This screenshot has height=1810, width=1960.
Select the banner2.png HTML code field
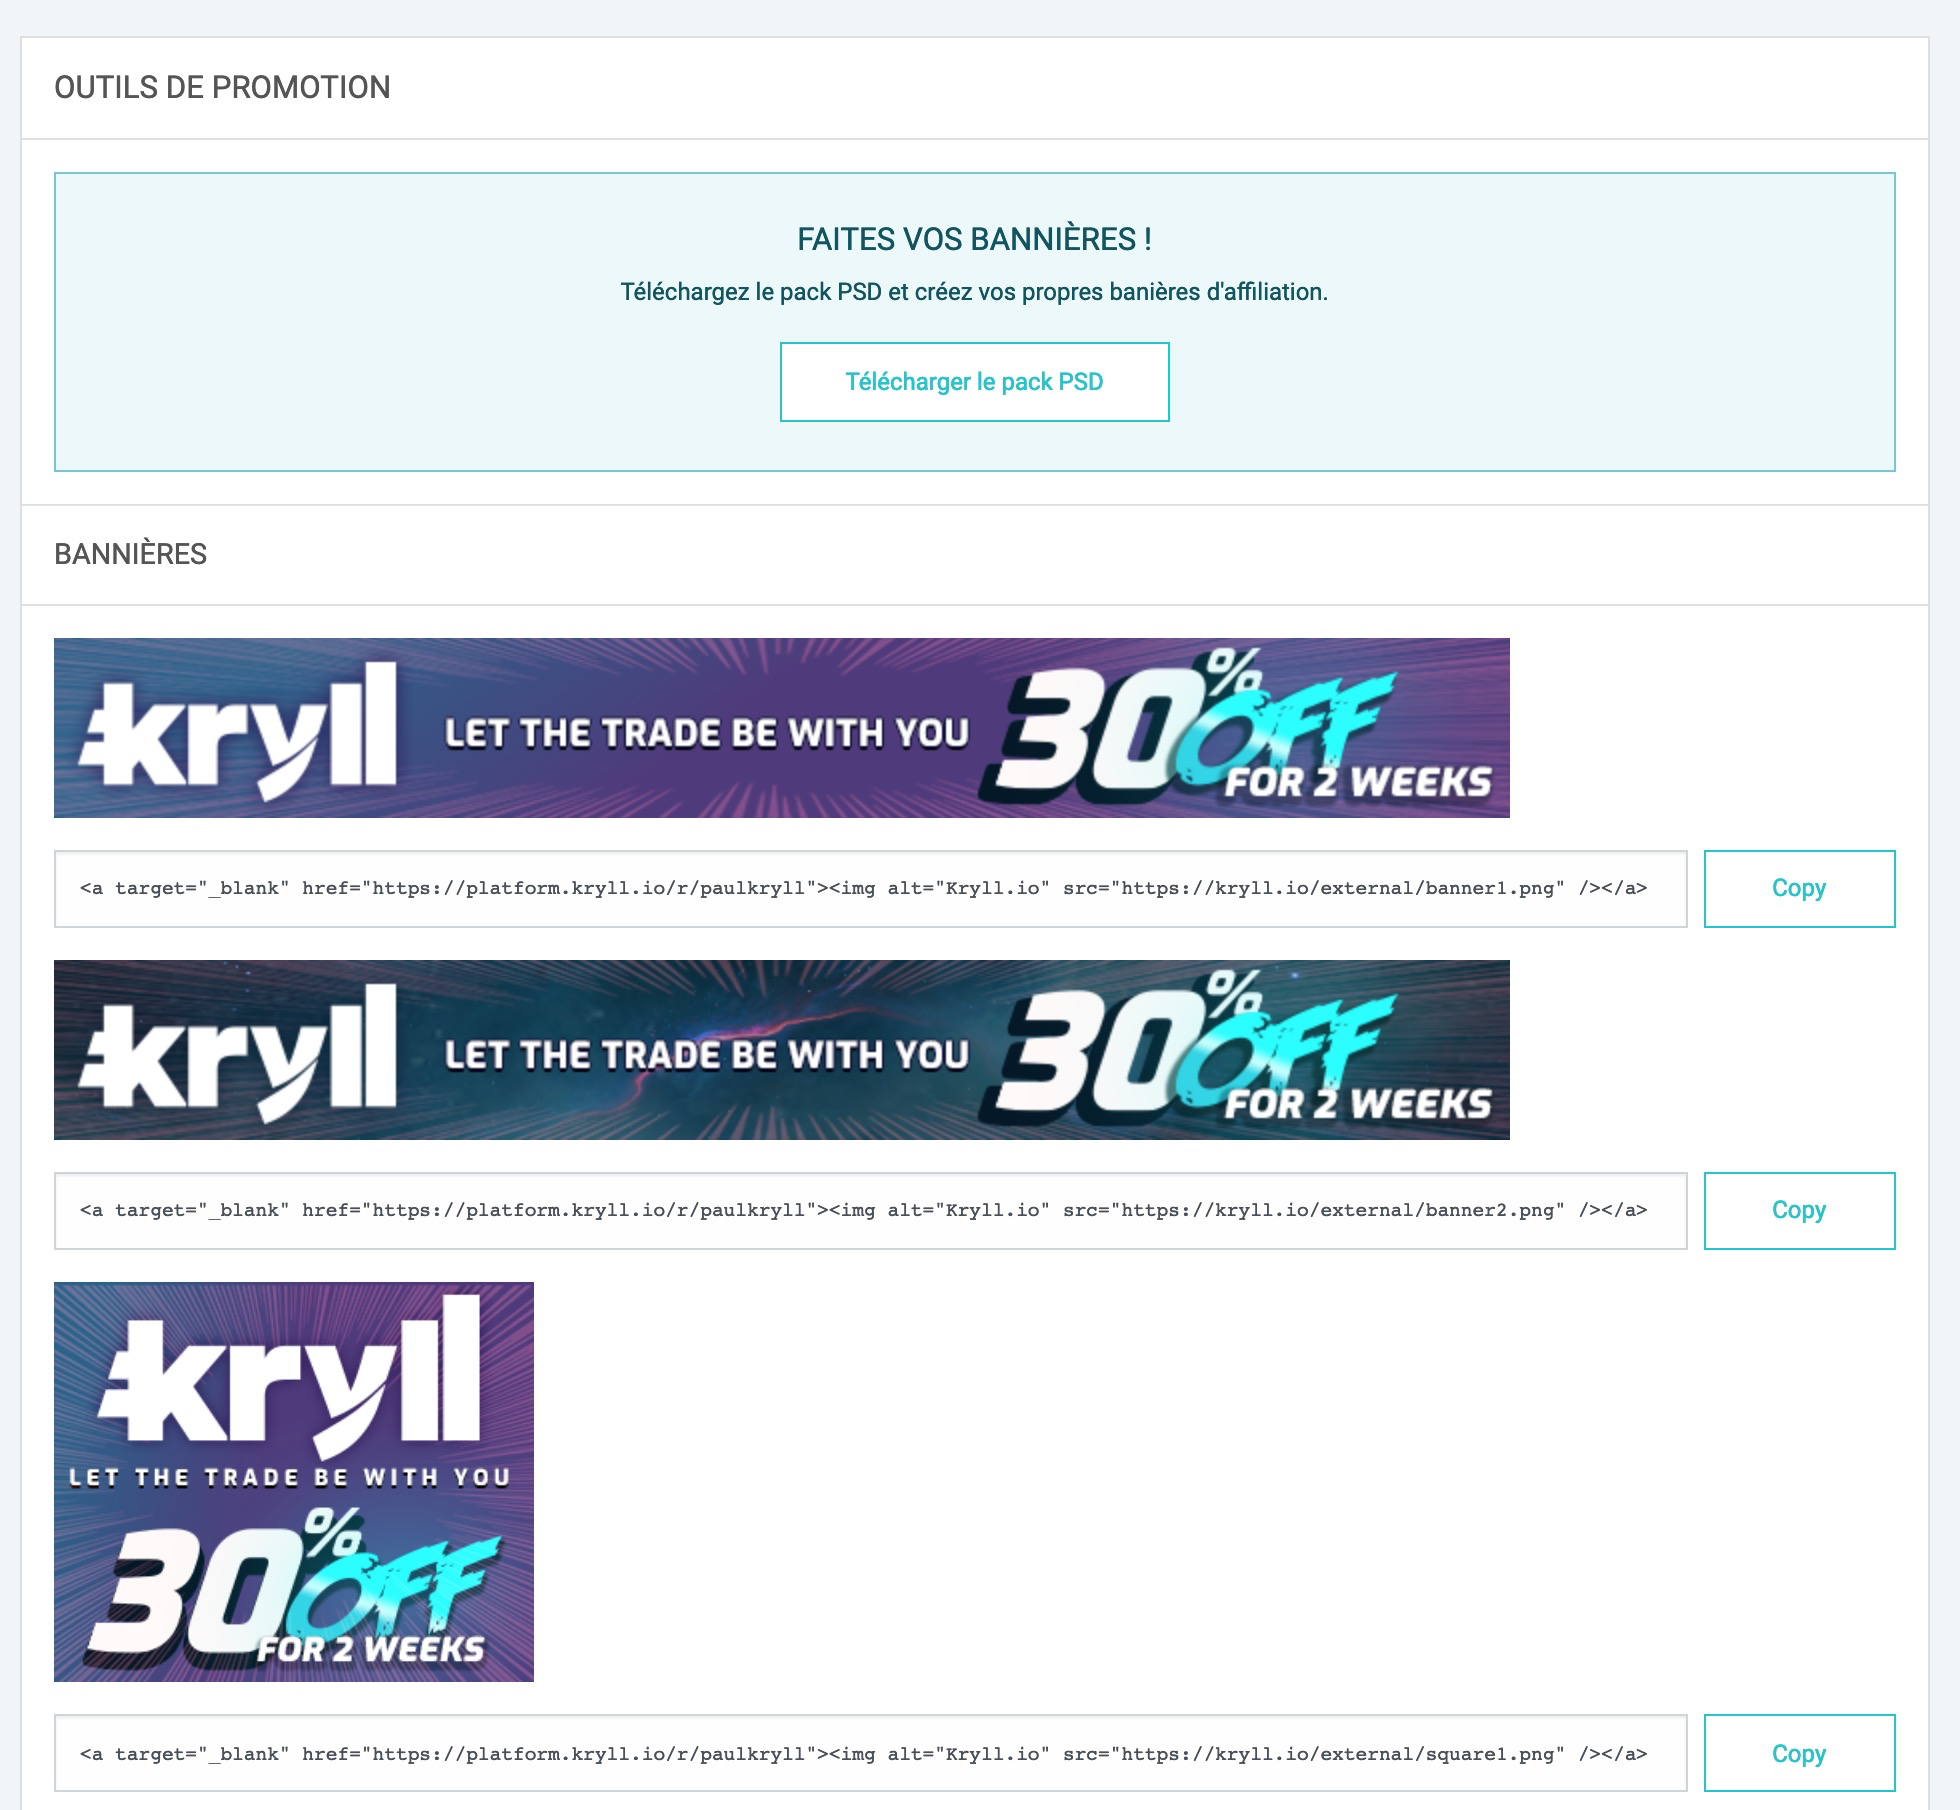[870, 1210]
